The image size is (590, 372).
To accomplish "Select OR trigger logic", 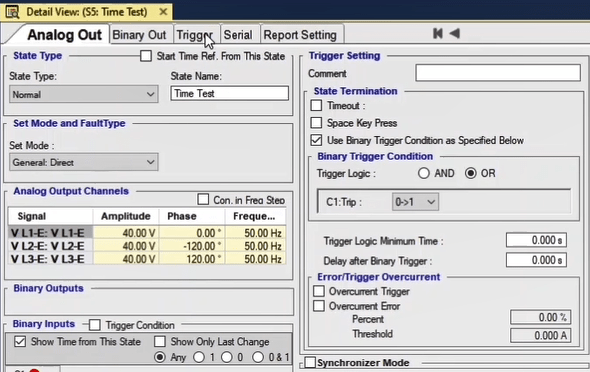I will pos(470,173).
